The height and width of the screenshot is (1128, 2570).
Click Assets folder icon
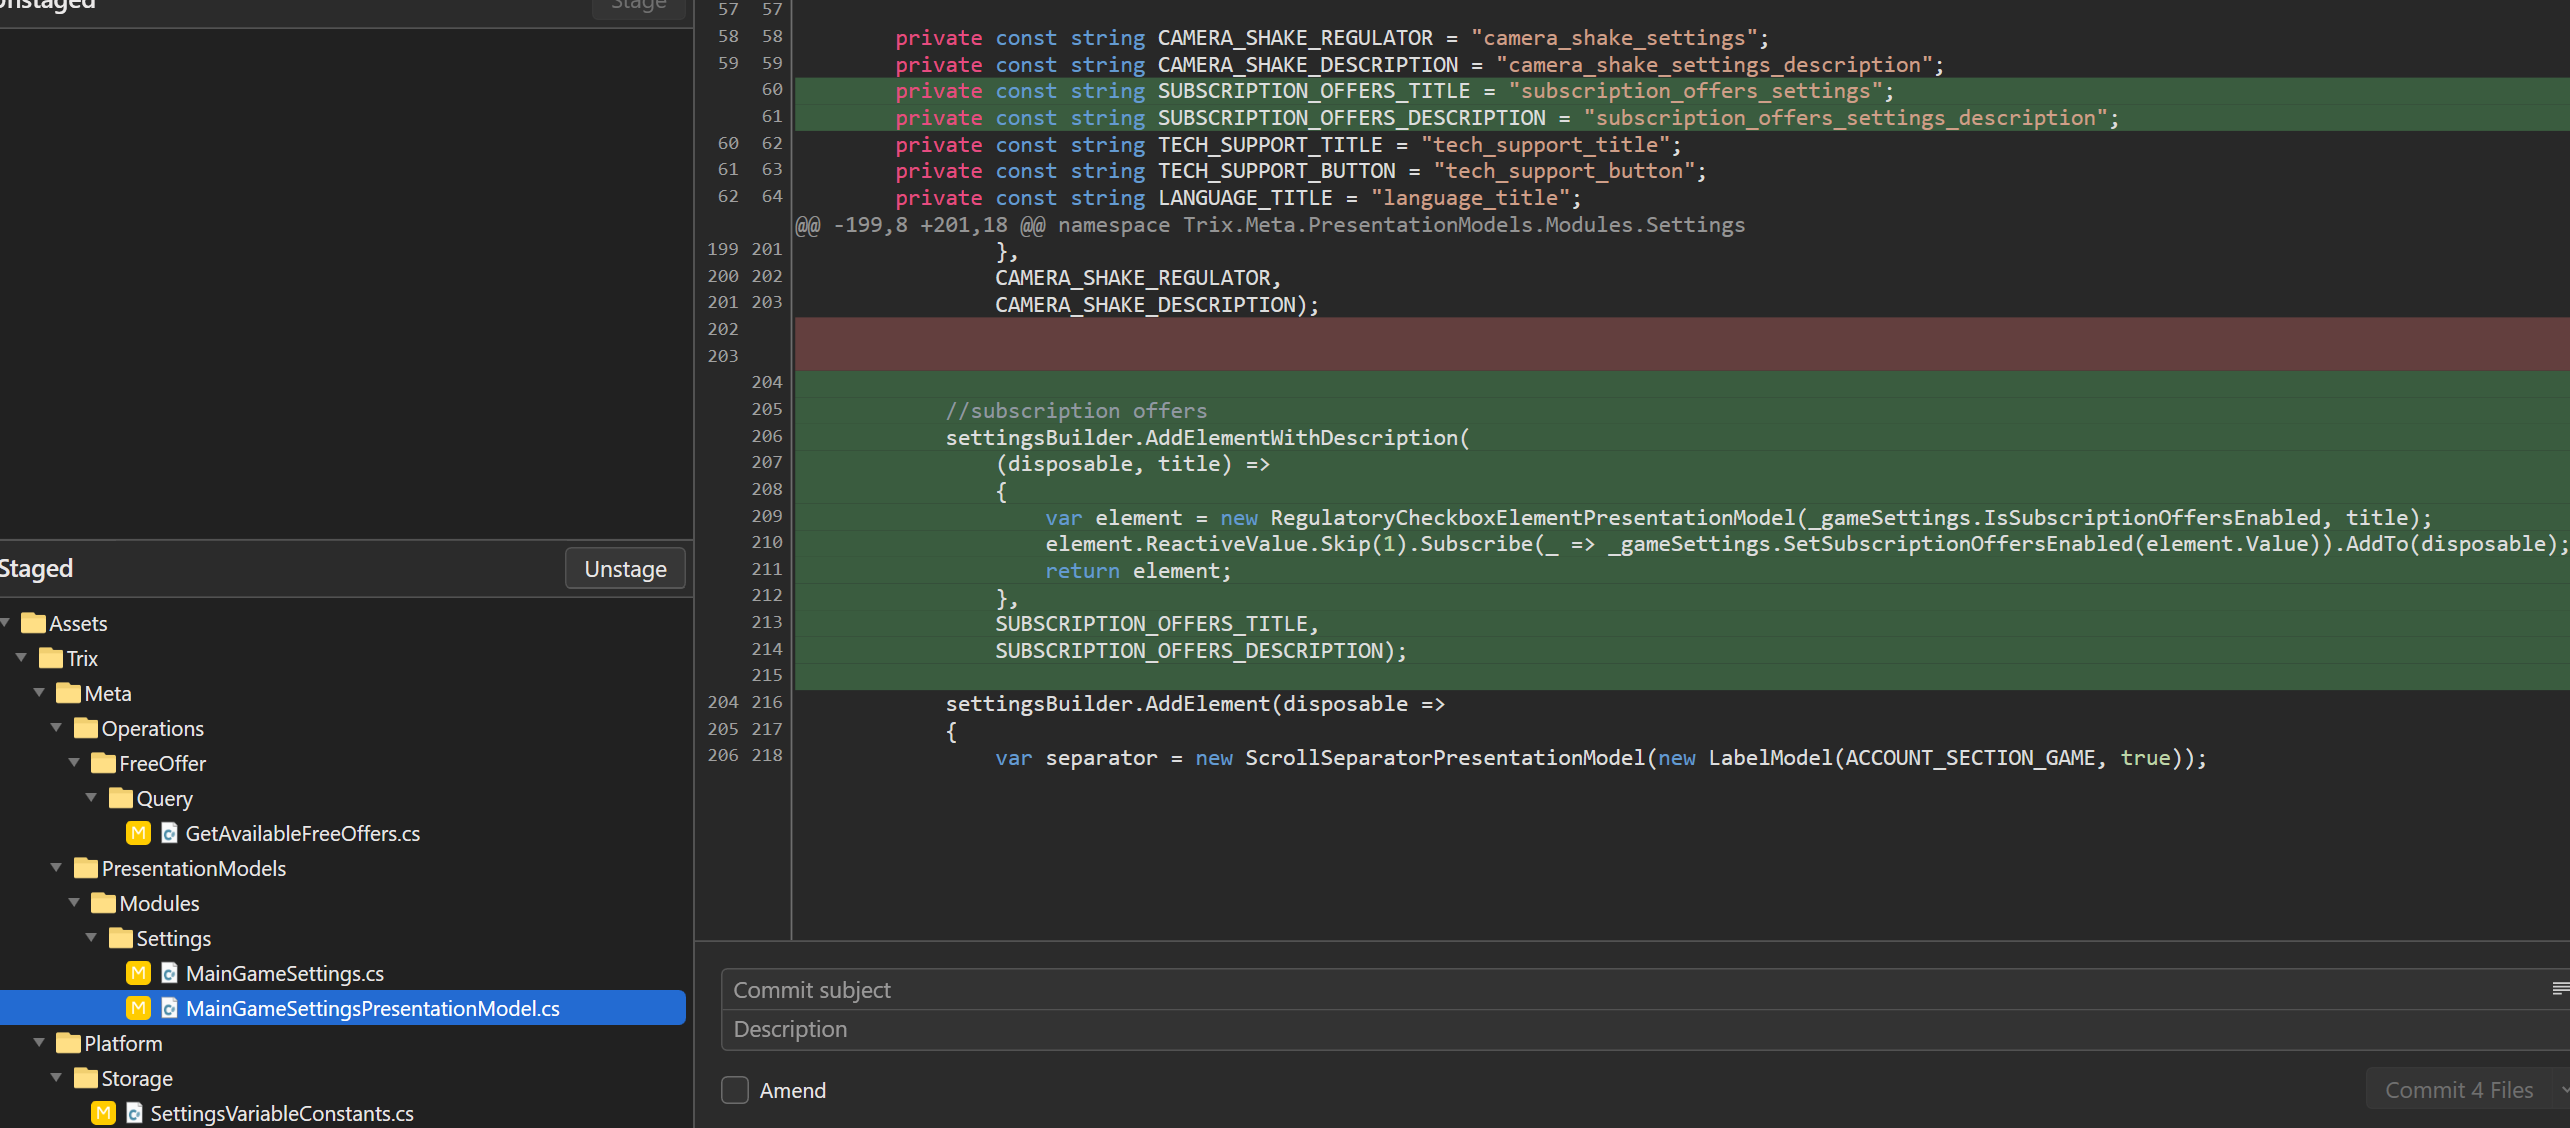click(33, 623)
